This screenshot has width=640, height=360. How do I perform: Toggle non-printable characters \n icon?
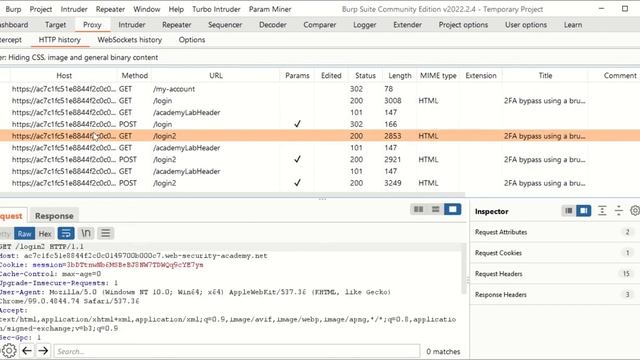click(86, 233)
